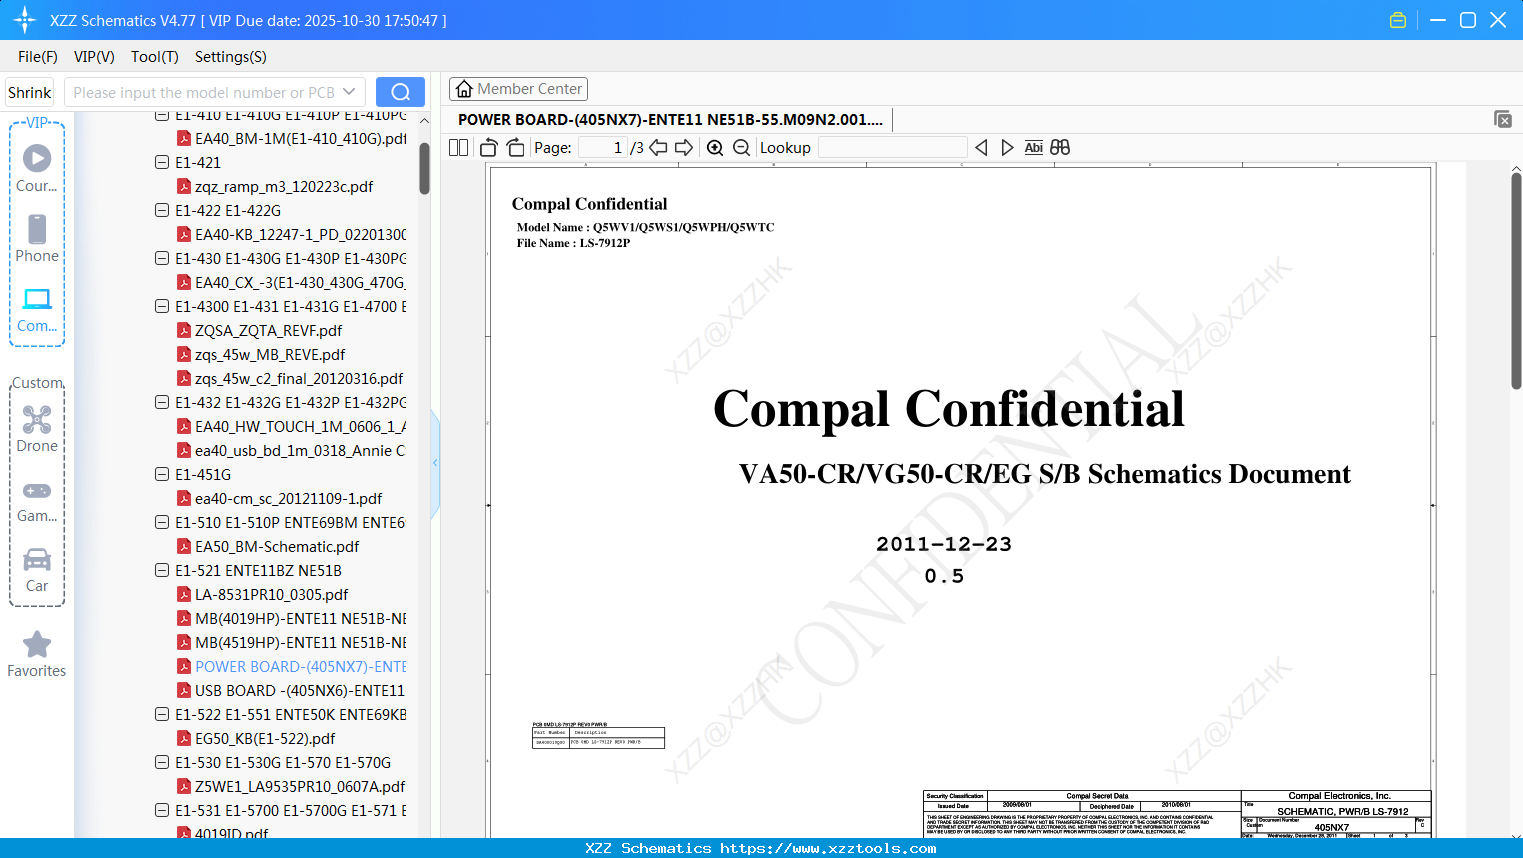1523x858 pixels.
Task: Click the blue search button
Action: point(400,92)
